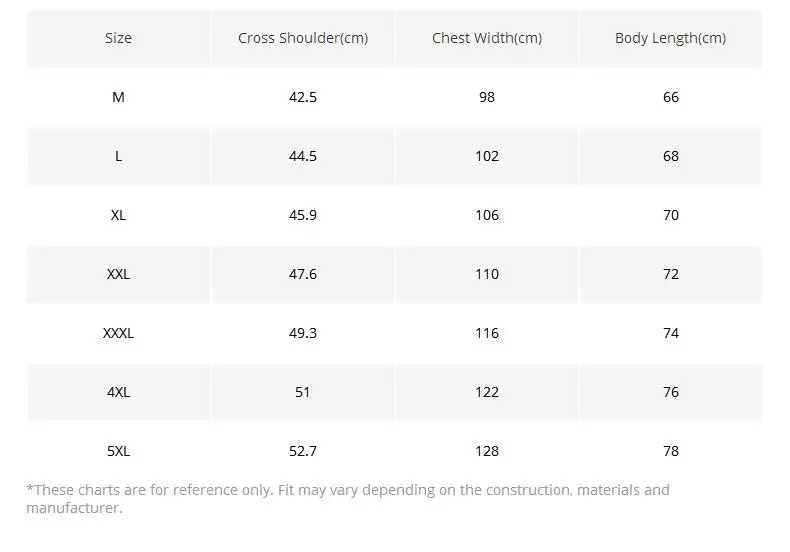Click the 70 body length value
Screen dimensions: 790x552
[671, 215]
